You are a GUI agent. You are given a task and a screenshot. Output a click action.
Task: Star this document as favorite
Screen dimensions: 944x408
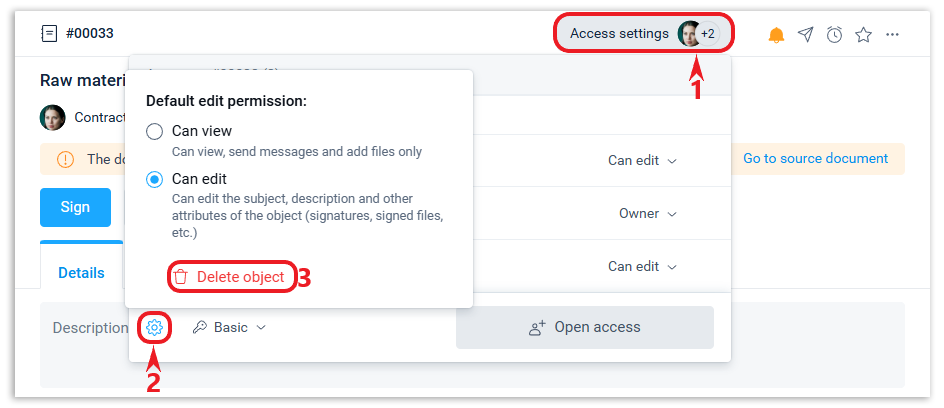(x=863, y=35)
